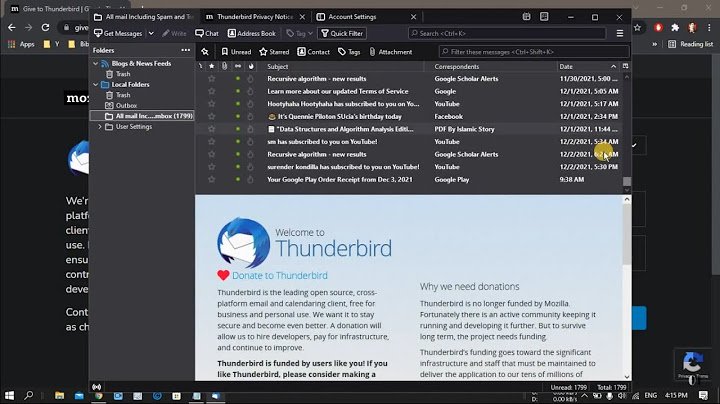Collapse the Local Folders tree
720x404 pixels.
[x=96, y=84]
